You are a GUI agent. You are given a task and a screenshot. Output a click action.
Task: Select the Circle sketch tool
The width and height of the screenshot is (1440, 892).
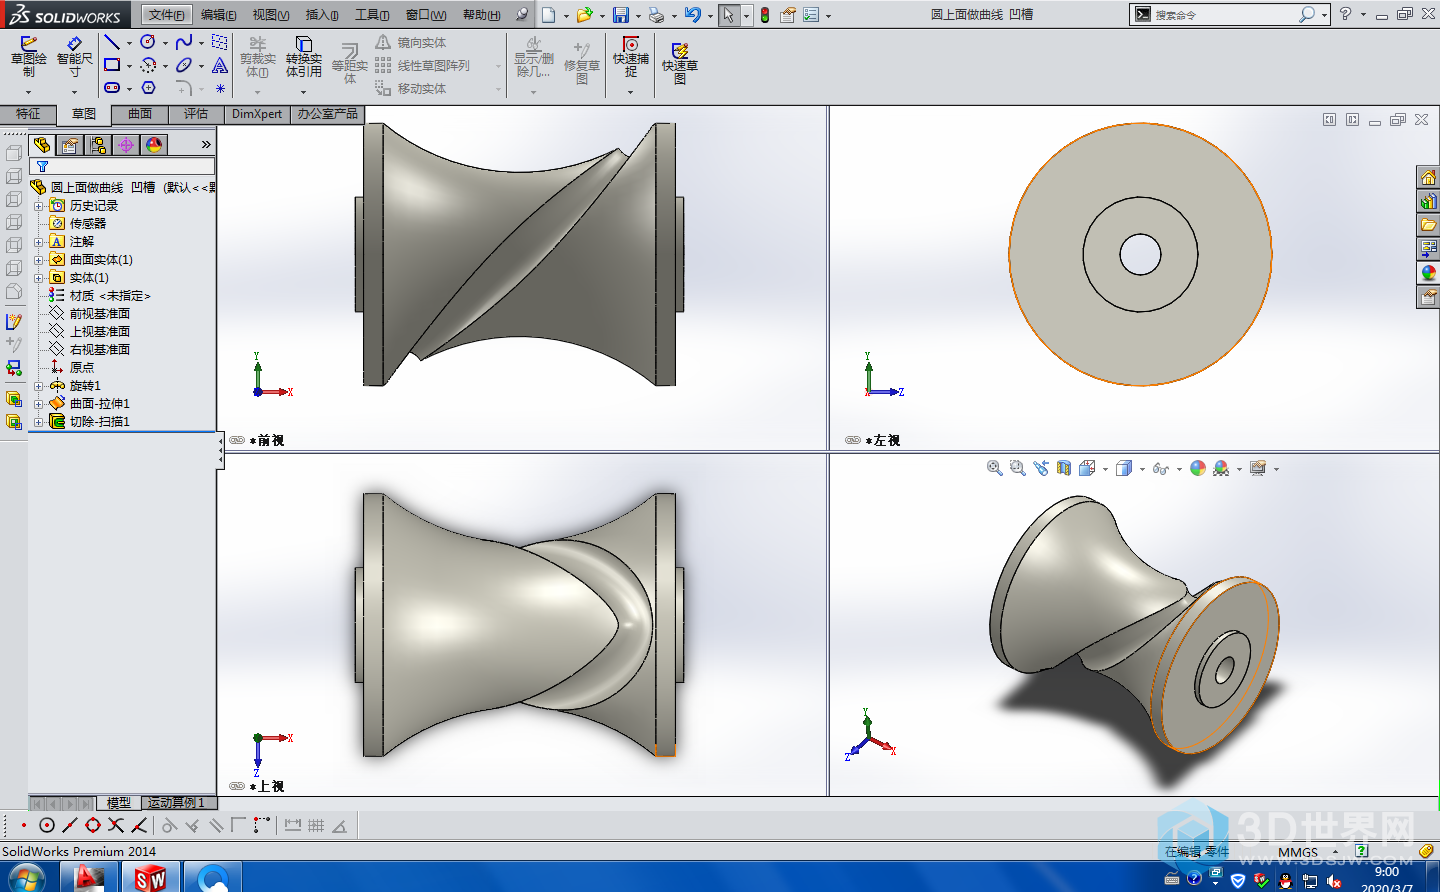(x=148, y=42)
